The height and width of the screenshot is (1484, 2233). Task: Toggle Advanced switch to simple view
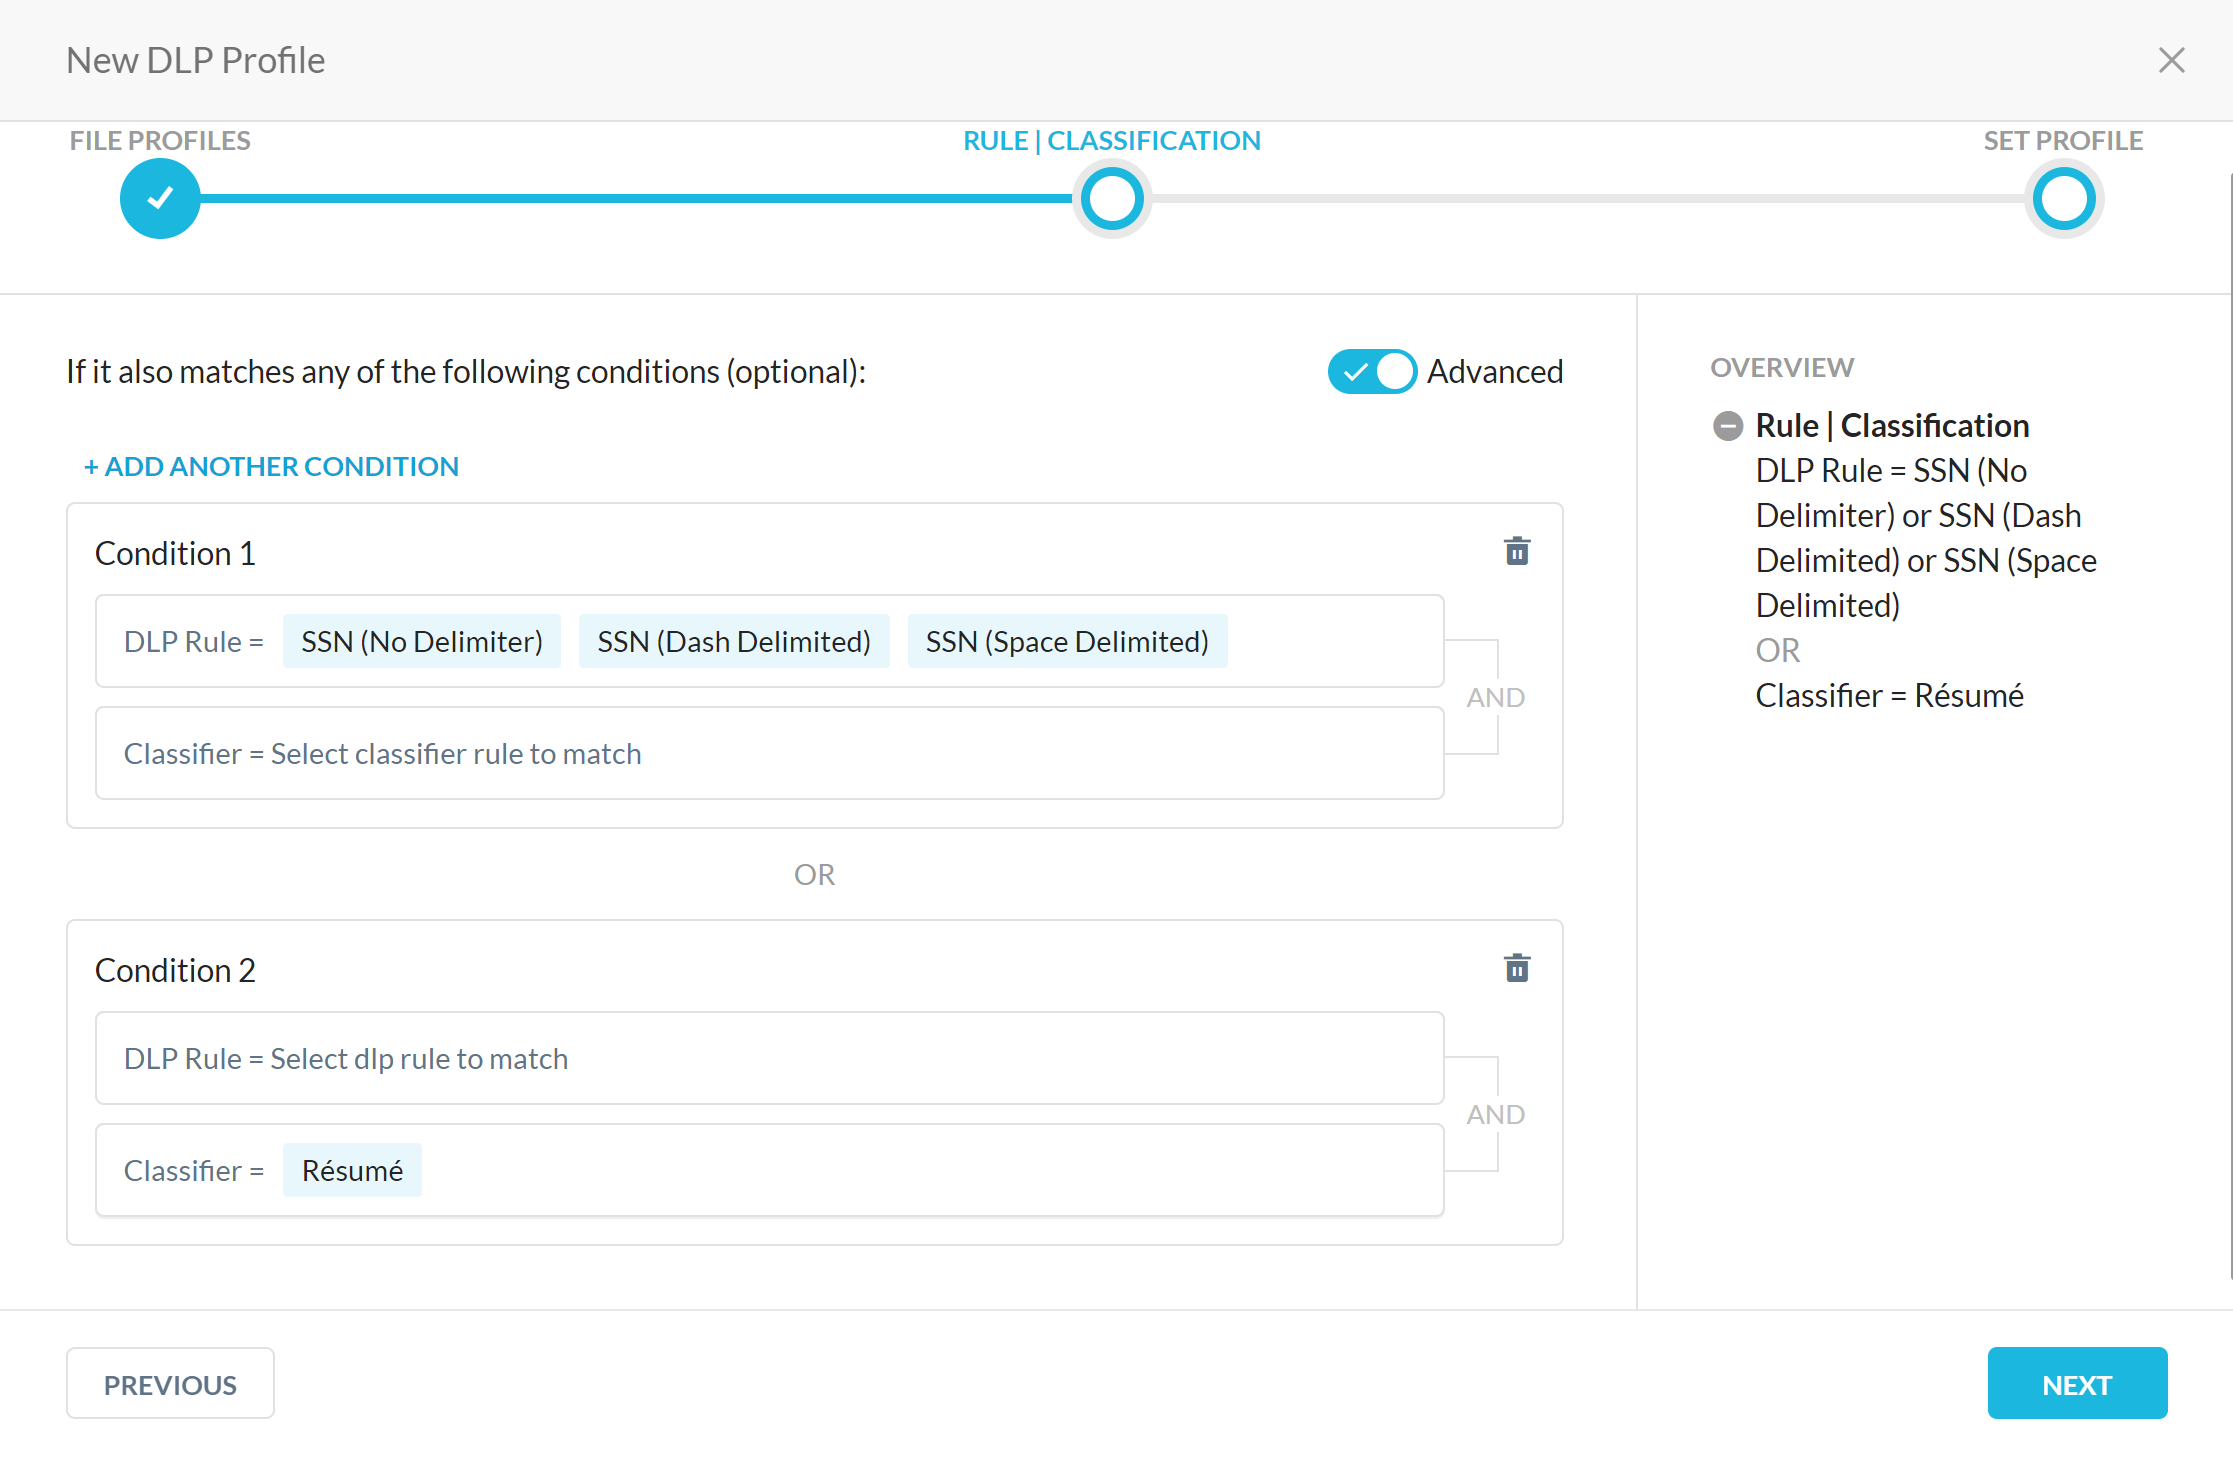coord(1371,371)
